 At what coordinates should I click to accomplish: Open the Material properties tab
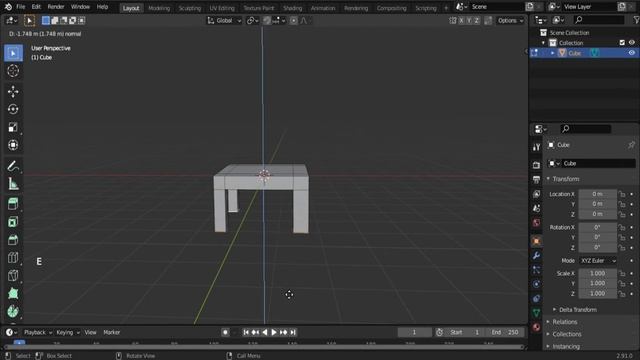coord(536,327)
